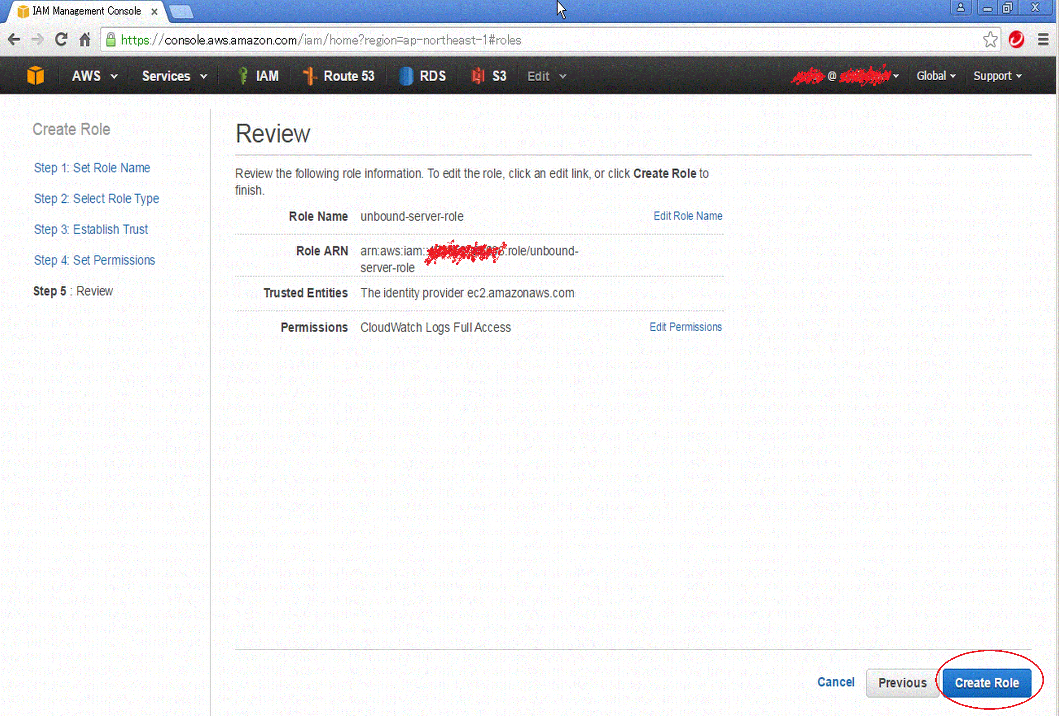This screenshot has width=1059, height=716.
Task: Select the IAM Management Console browser tab
Action: click(75, 11)
